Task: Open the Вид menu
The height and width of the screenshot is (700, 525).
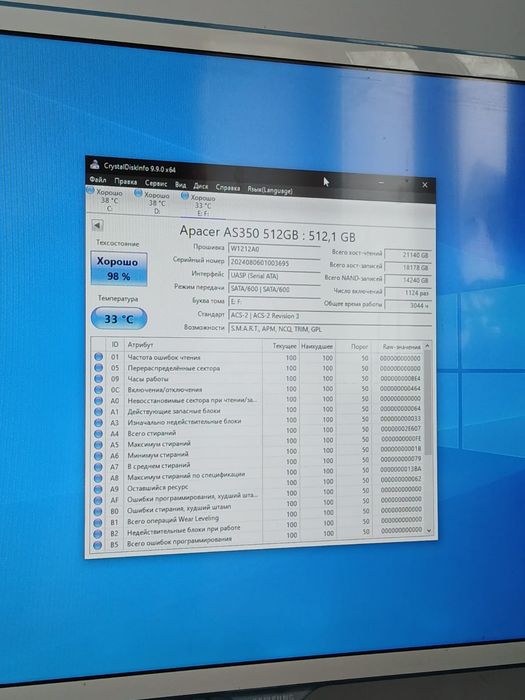Action: [x=180, y=184]
